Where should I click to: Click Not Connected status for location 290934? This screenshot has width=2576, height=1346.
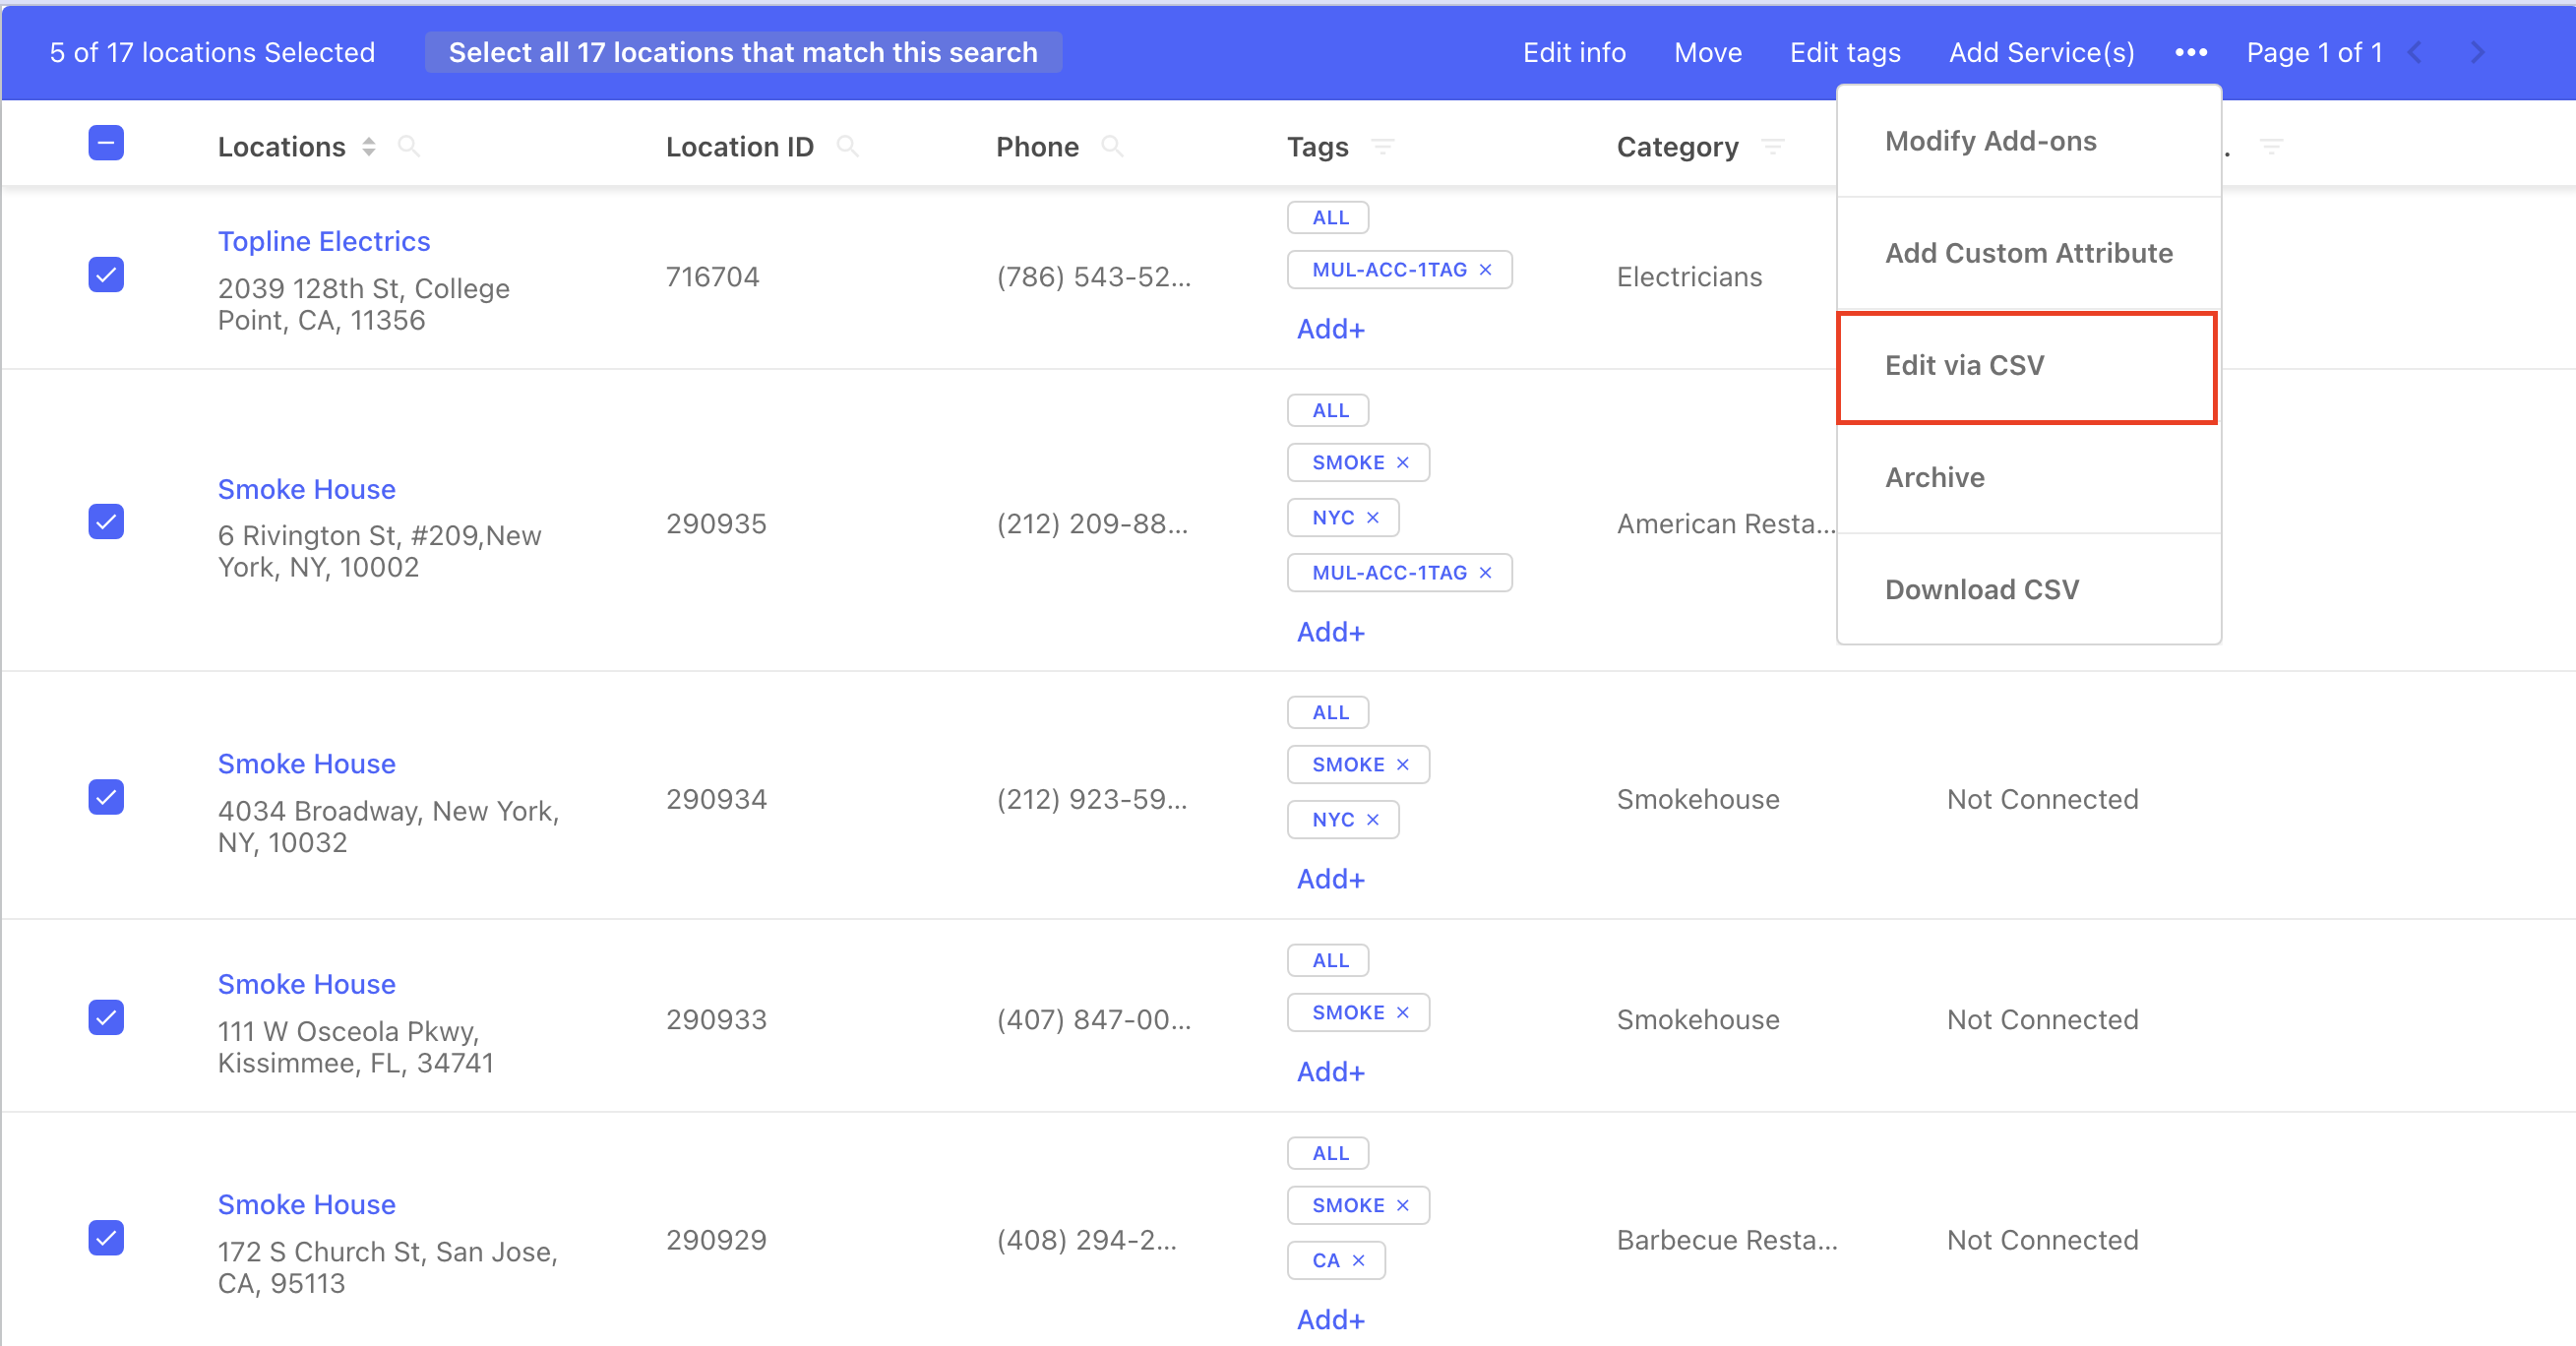pos(2042,799)
